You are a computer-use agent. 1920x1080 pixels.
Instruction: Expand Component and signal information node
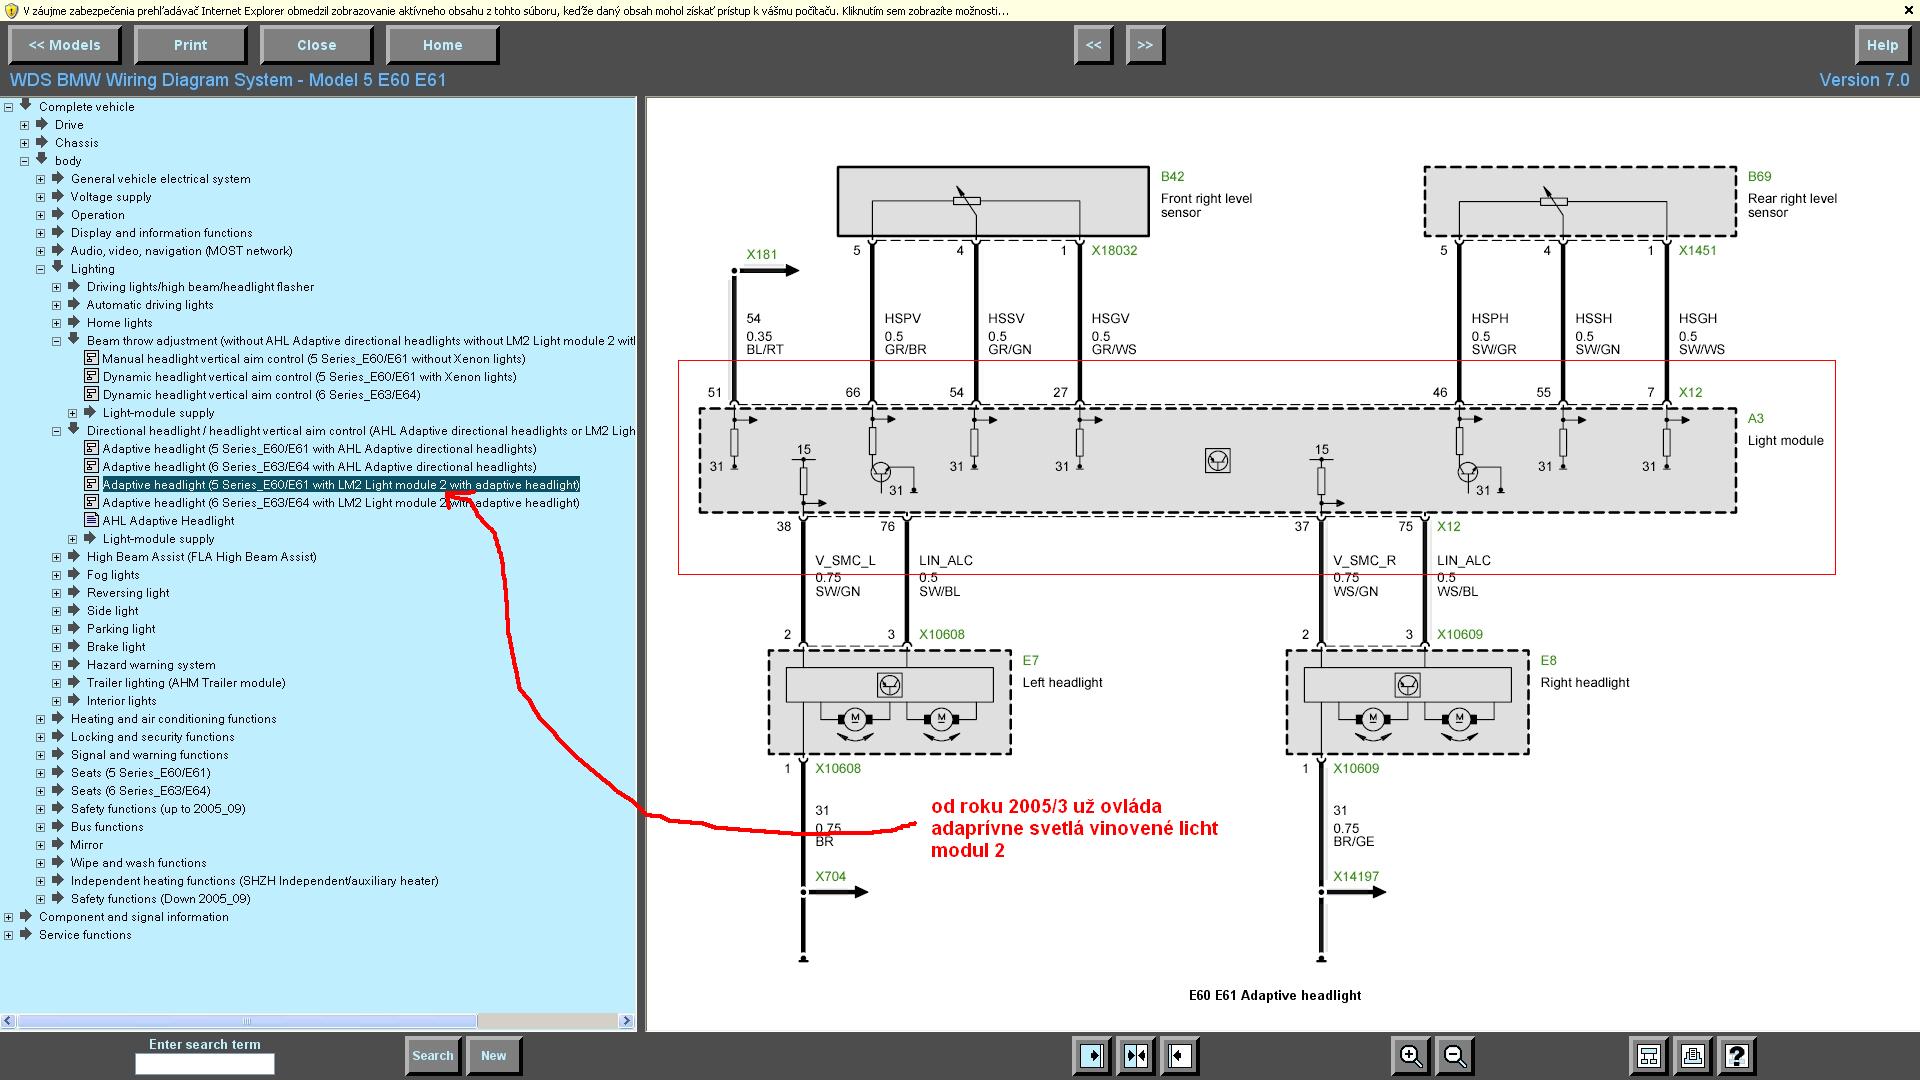pos(8,917)
